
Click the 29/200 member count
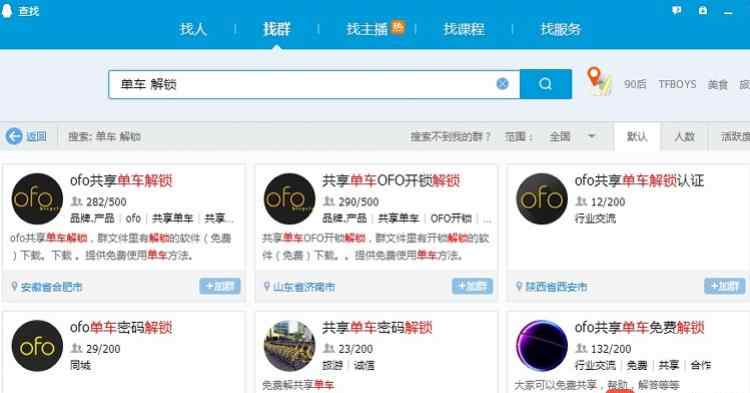[x=103, y=349]
